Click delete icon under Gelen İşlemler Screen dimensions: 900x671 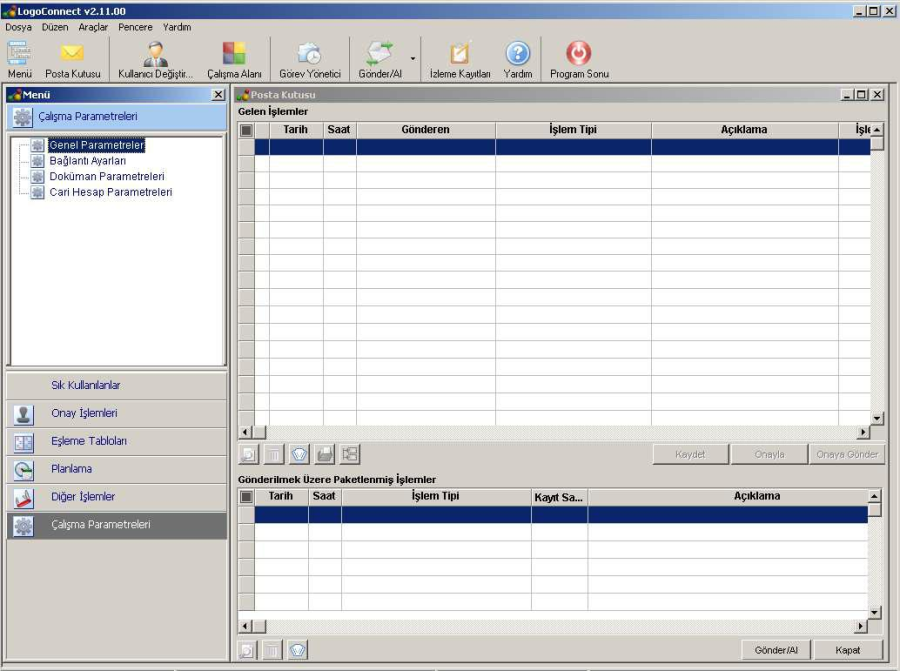pyautogui.click(x=274, y=455)
